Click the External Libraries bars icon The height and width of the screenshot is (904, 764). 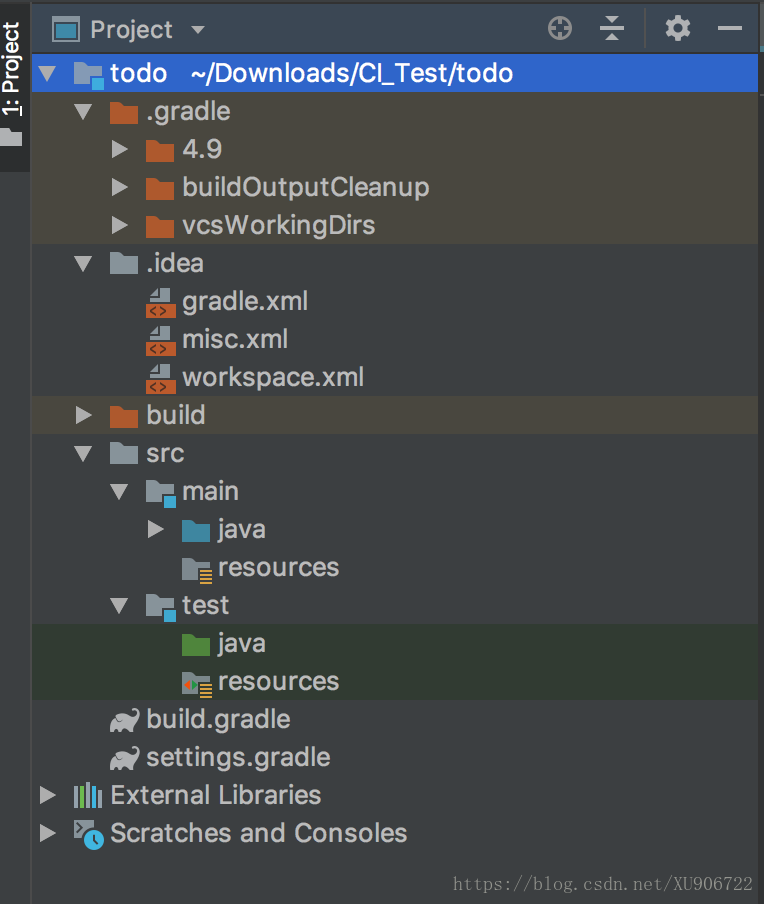point(88,796)
